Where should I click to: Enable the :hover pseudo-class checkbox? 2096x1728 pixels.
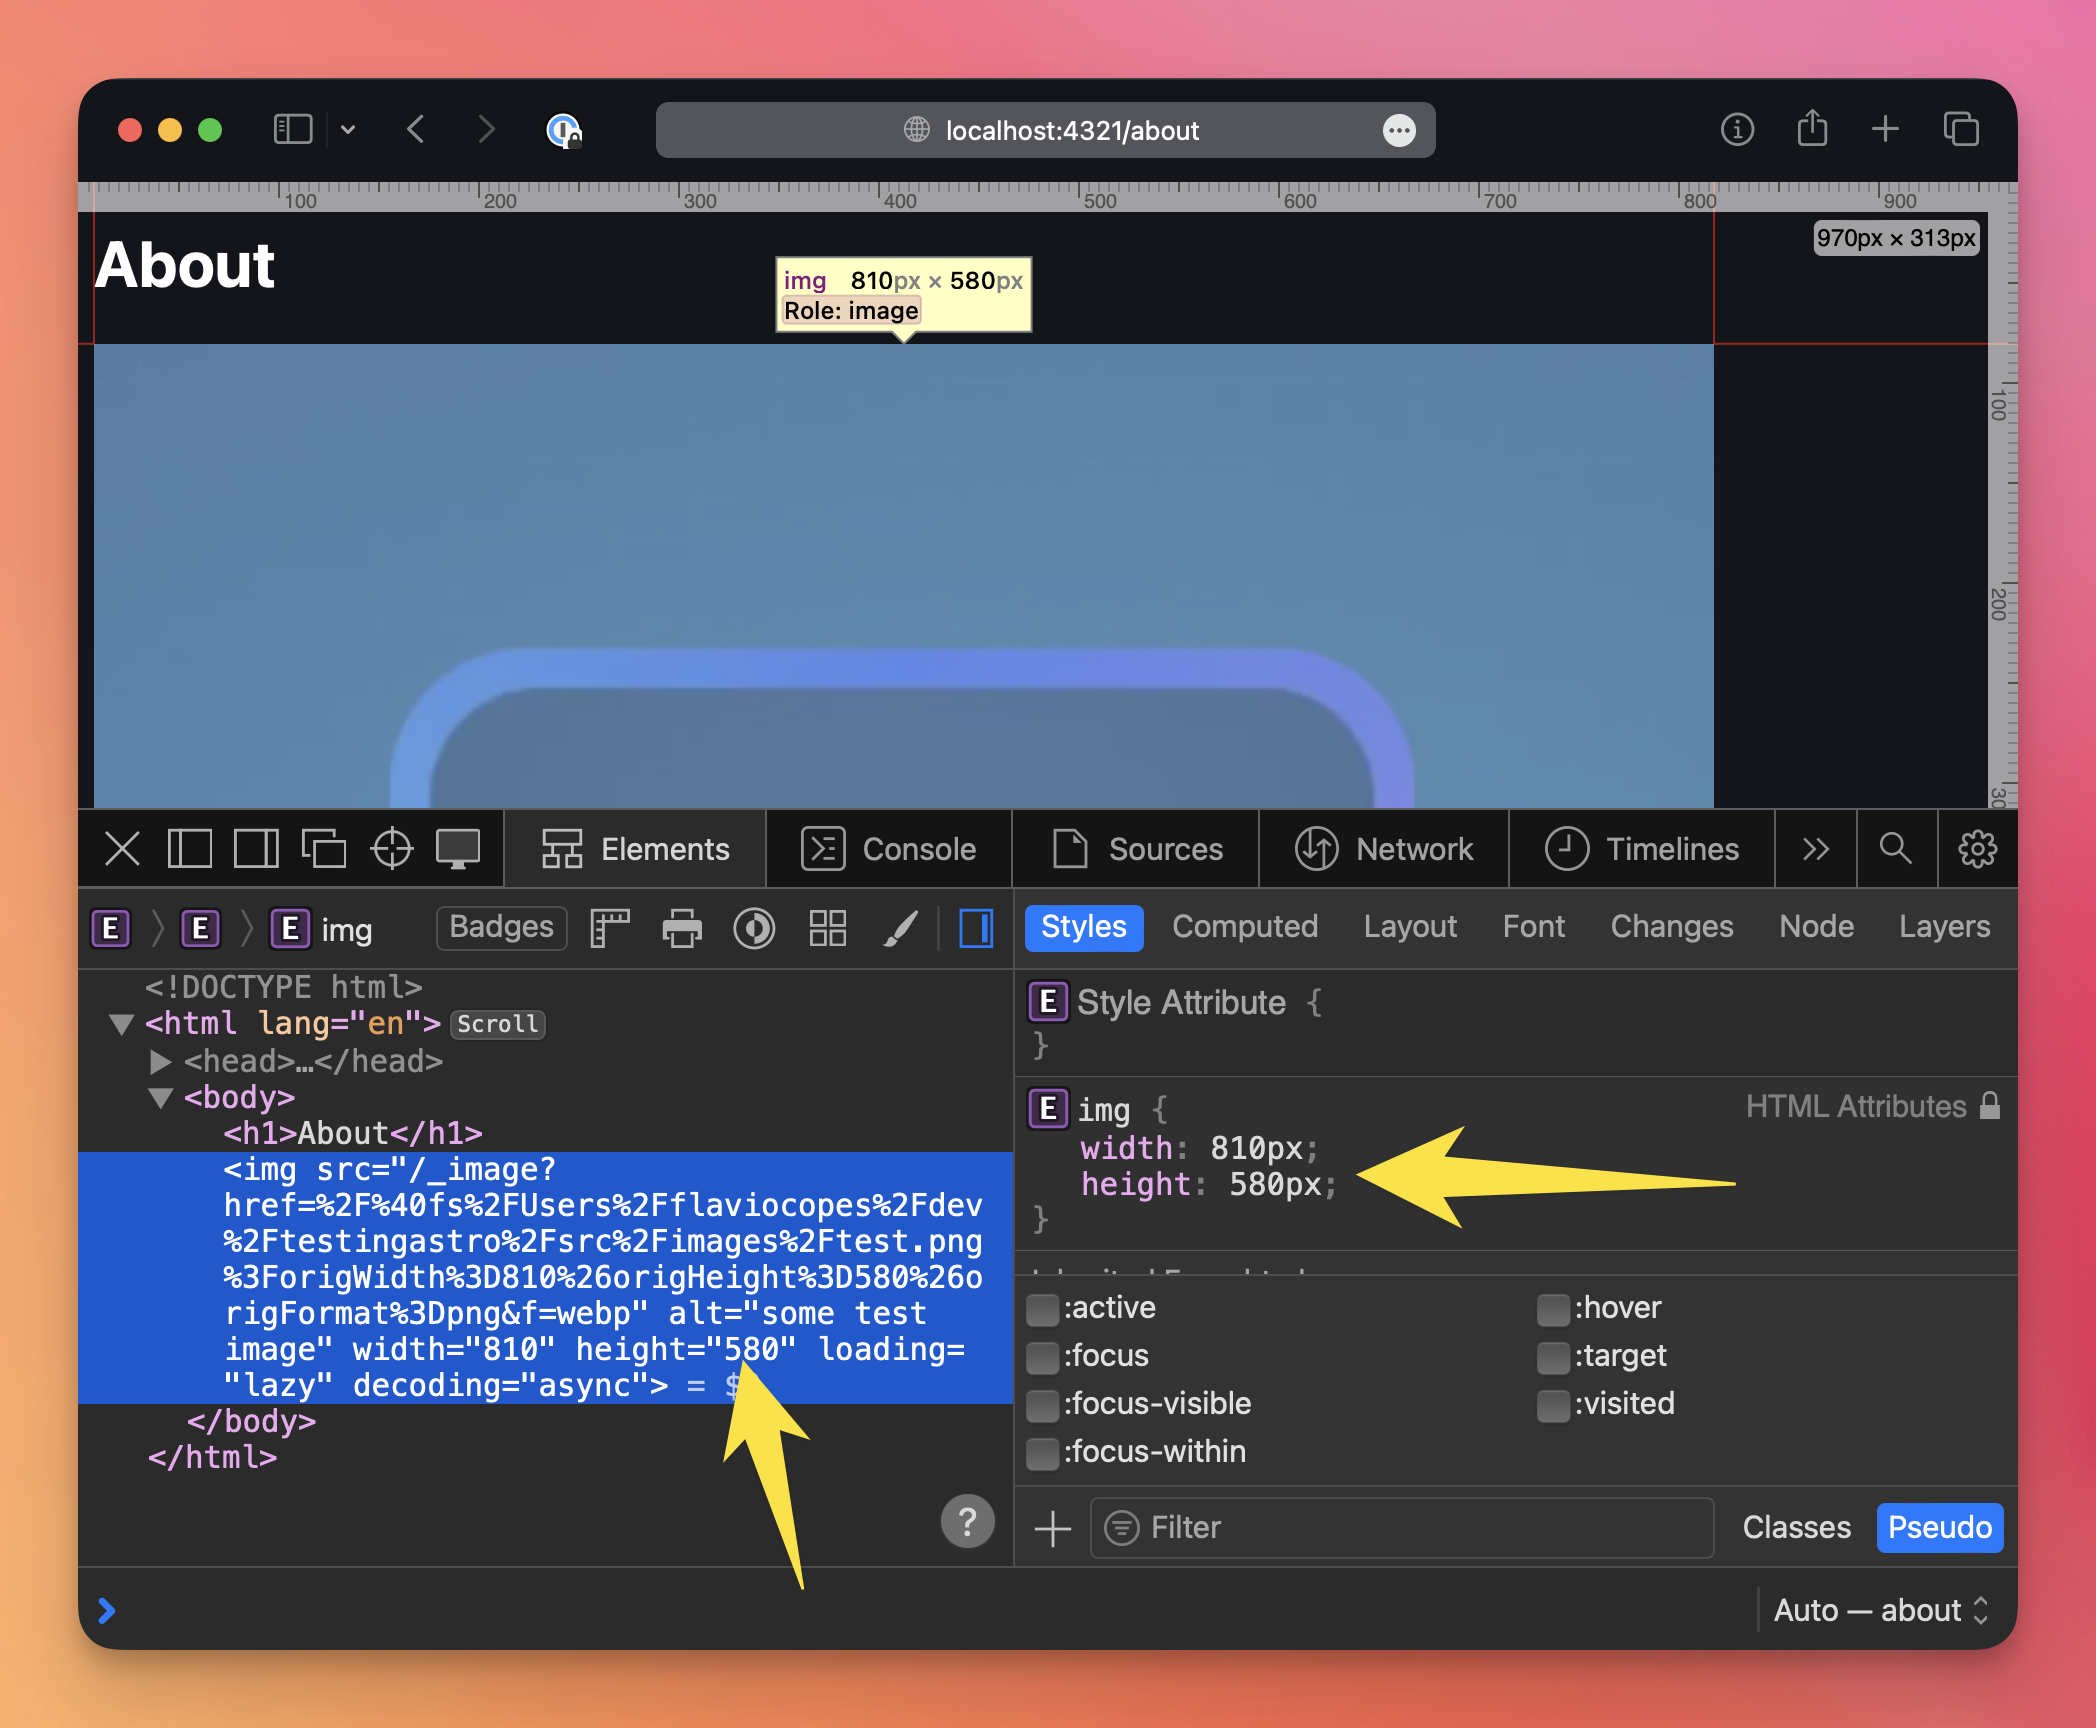(1552, 1308)
